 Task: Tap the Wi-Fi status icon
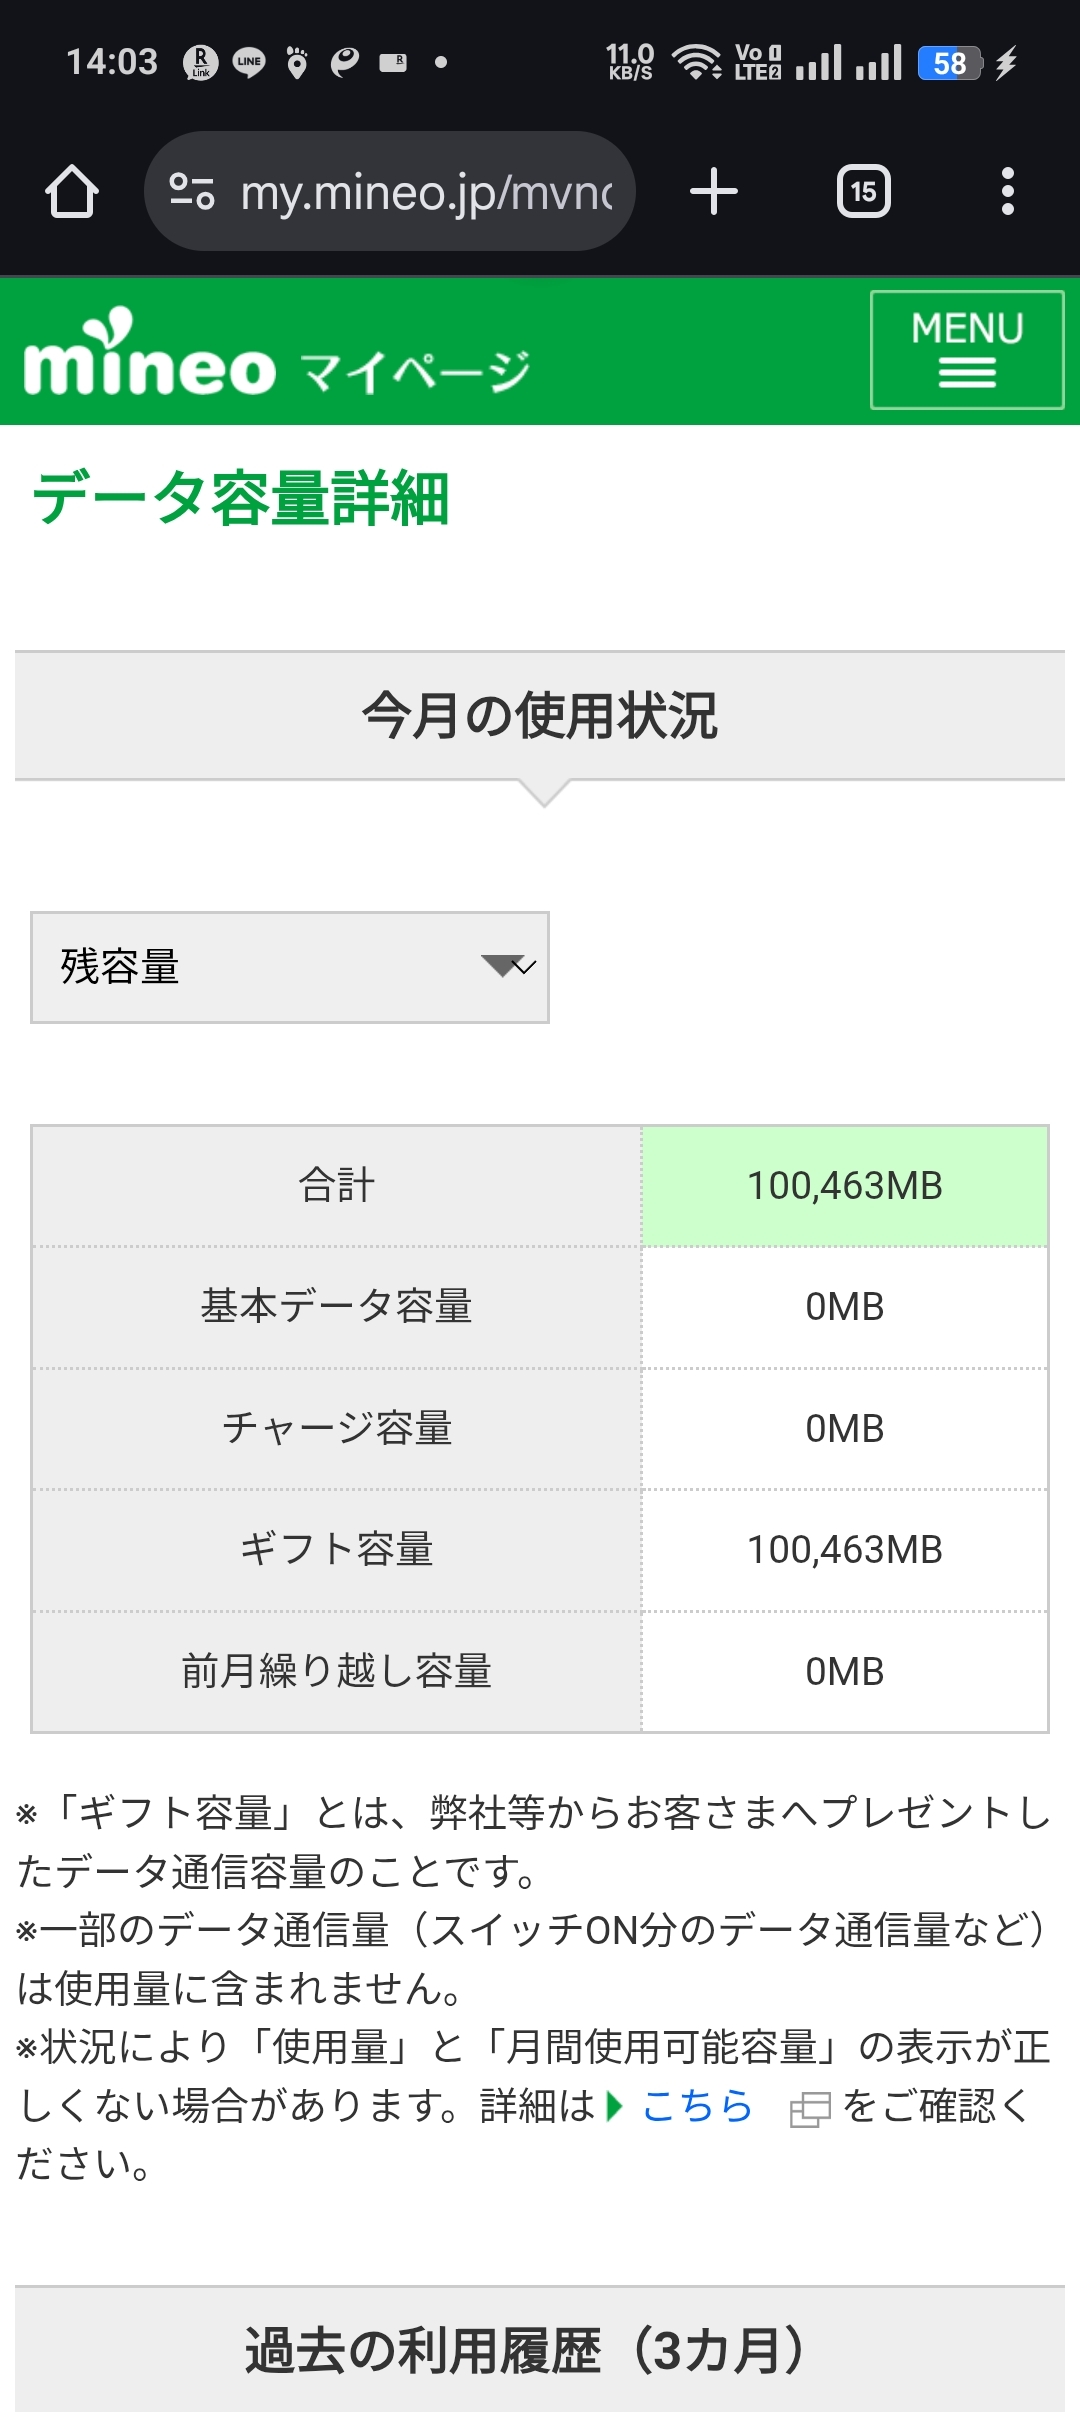(696, 62)
